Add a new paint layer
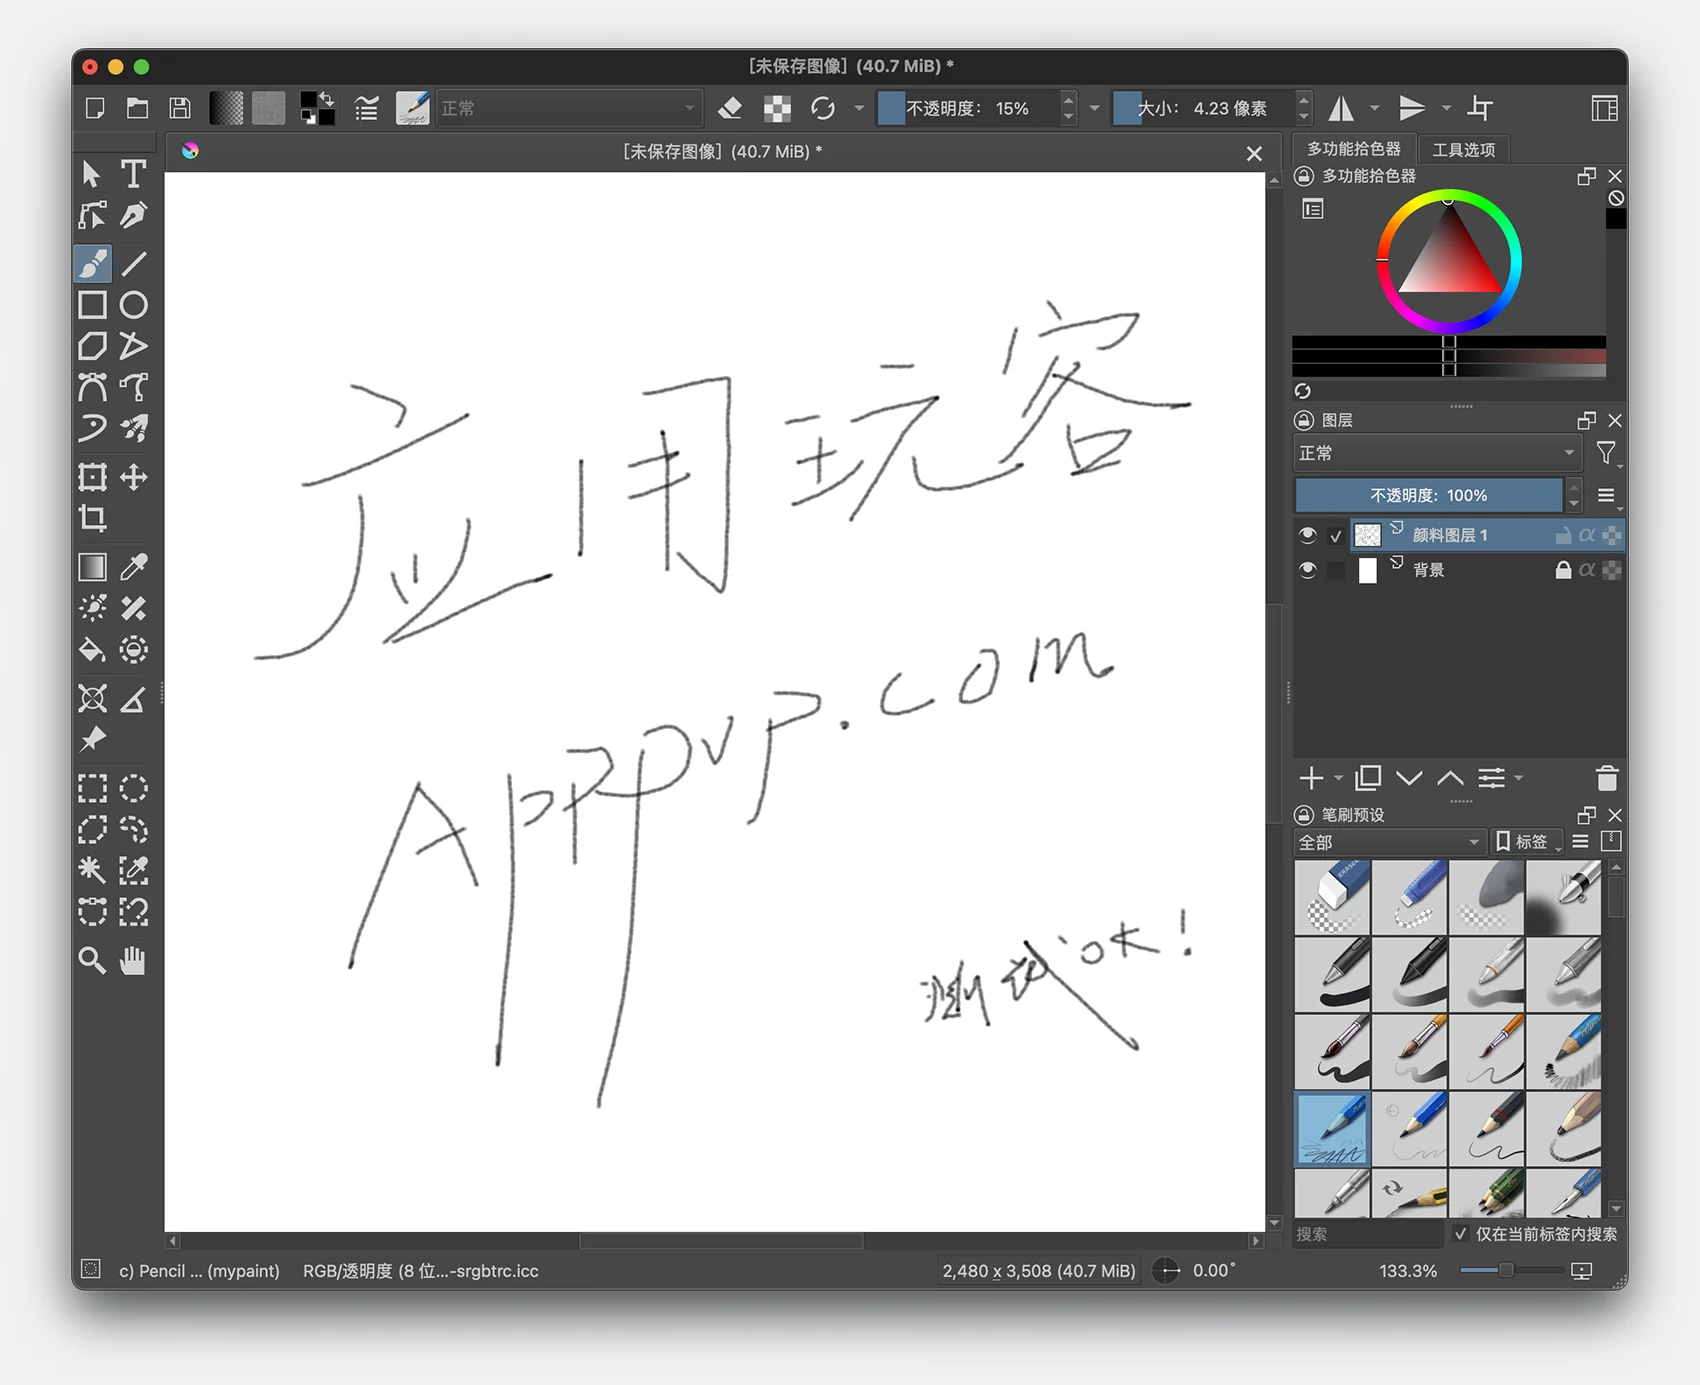 (x=1311, y=778)
